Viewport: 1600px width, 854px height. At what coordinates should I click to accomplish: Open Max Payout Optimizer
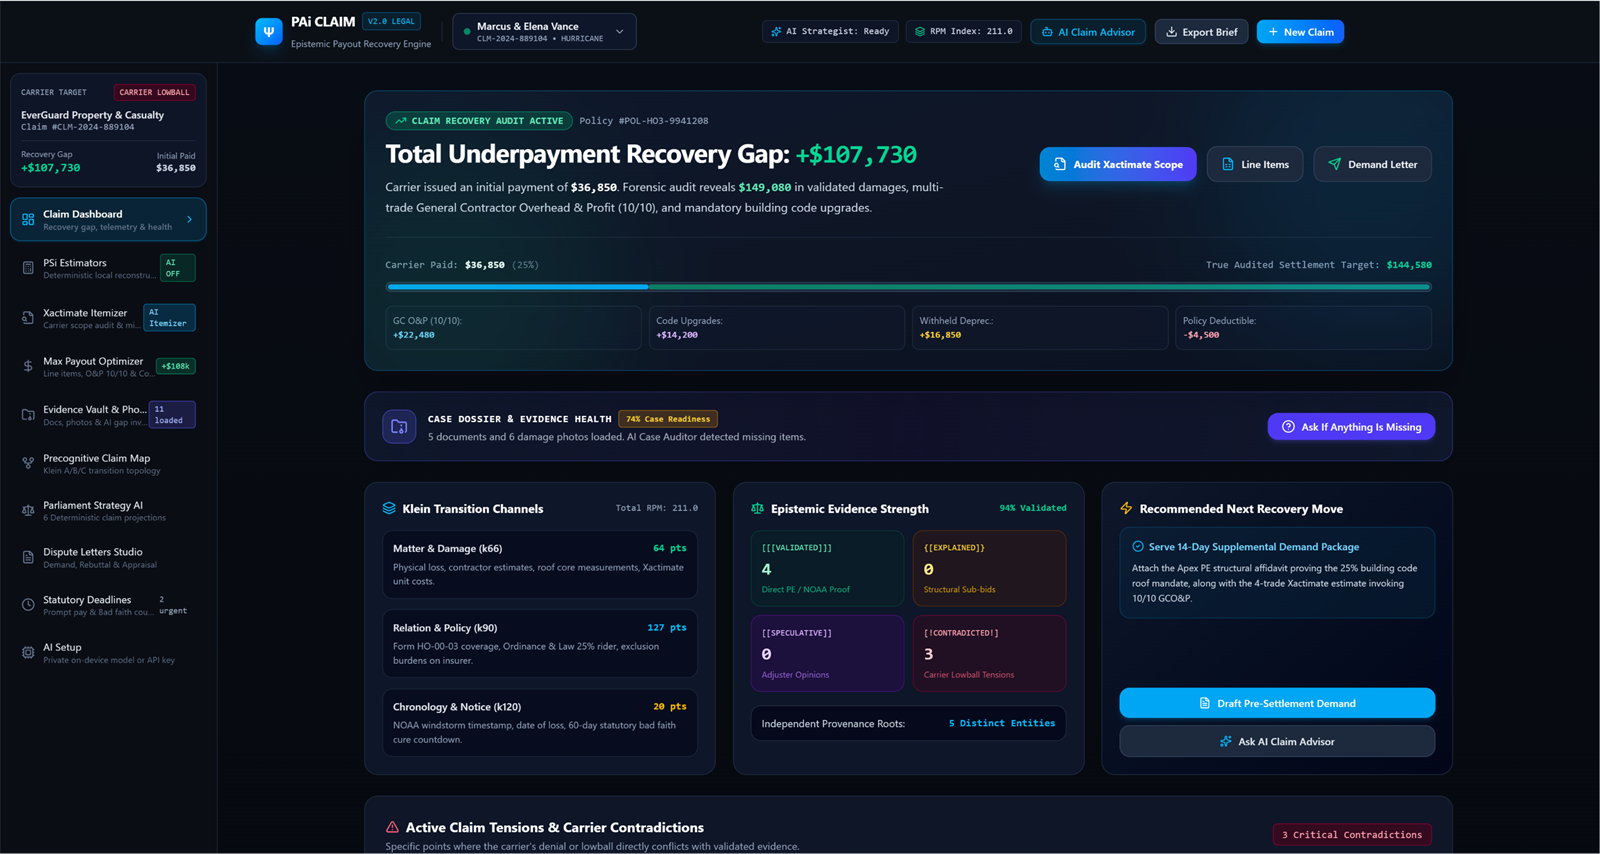108,366
